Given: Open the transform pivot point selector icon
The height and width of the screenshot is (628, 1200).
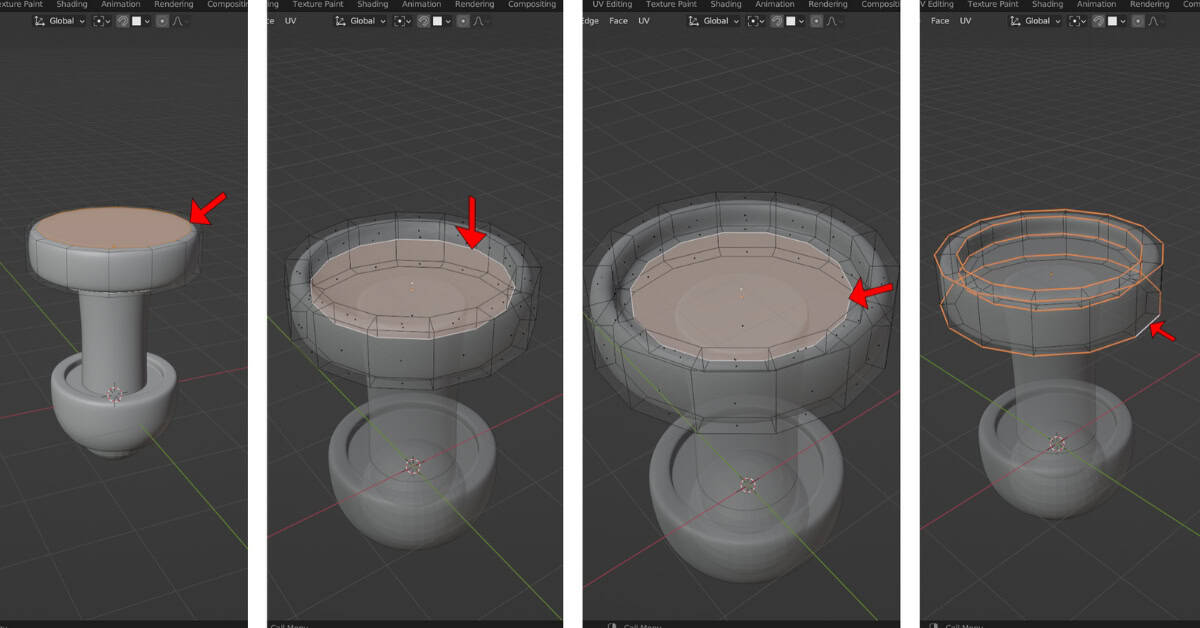Looking at the screenshot, I should point(100,21).
